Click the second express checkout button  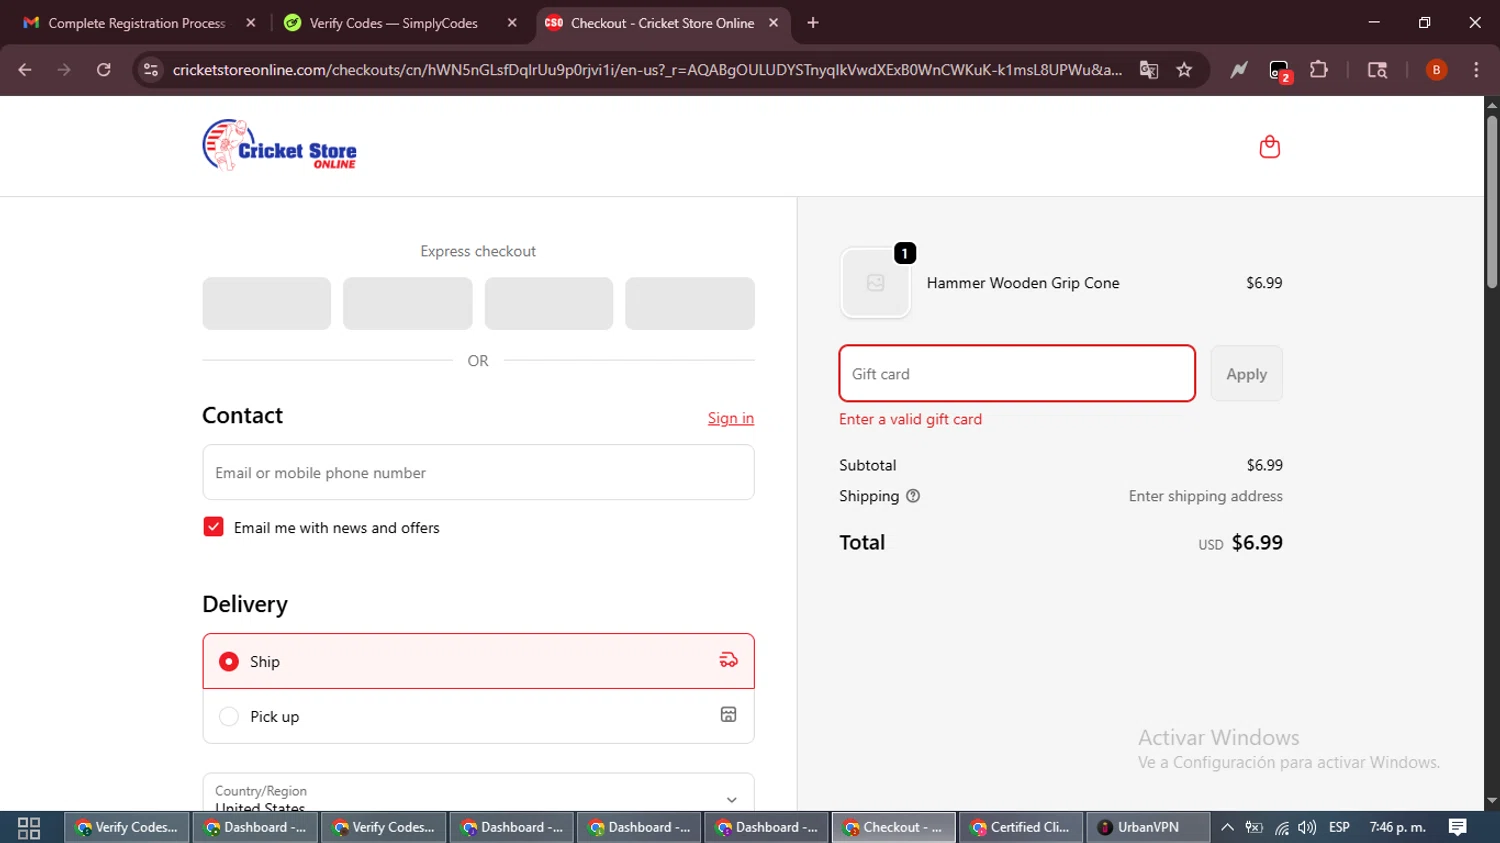click(x=407, y=303)
